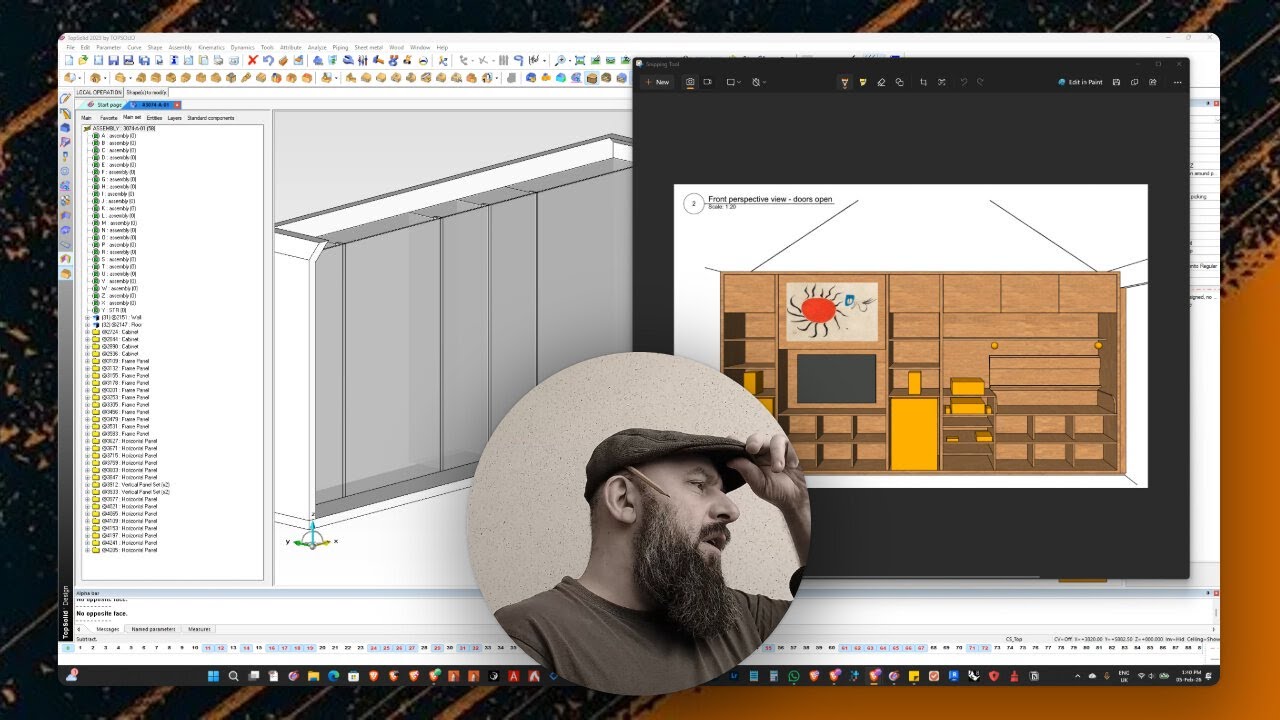This screenshot has width=1280, height=720.
Task: Click the Messages tab in alpha bar
Action: pyautogui.click(x=107, y=629)
